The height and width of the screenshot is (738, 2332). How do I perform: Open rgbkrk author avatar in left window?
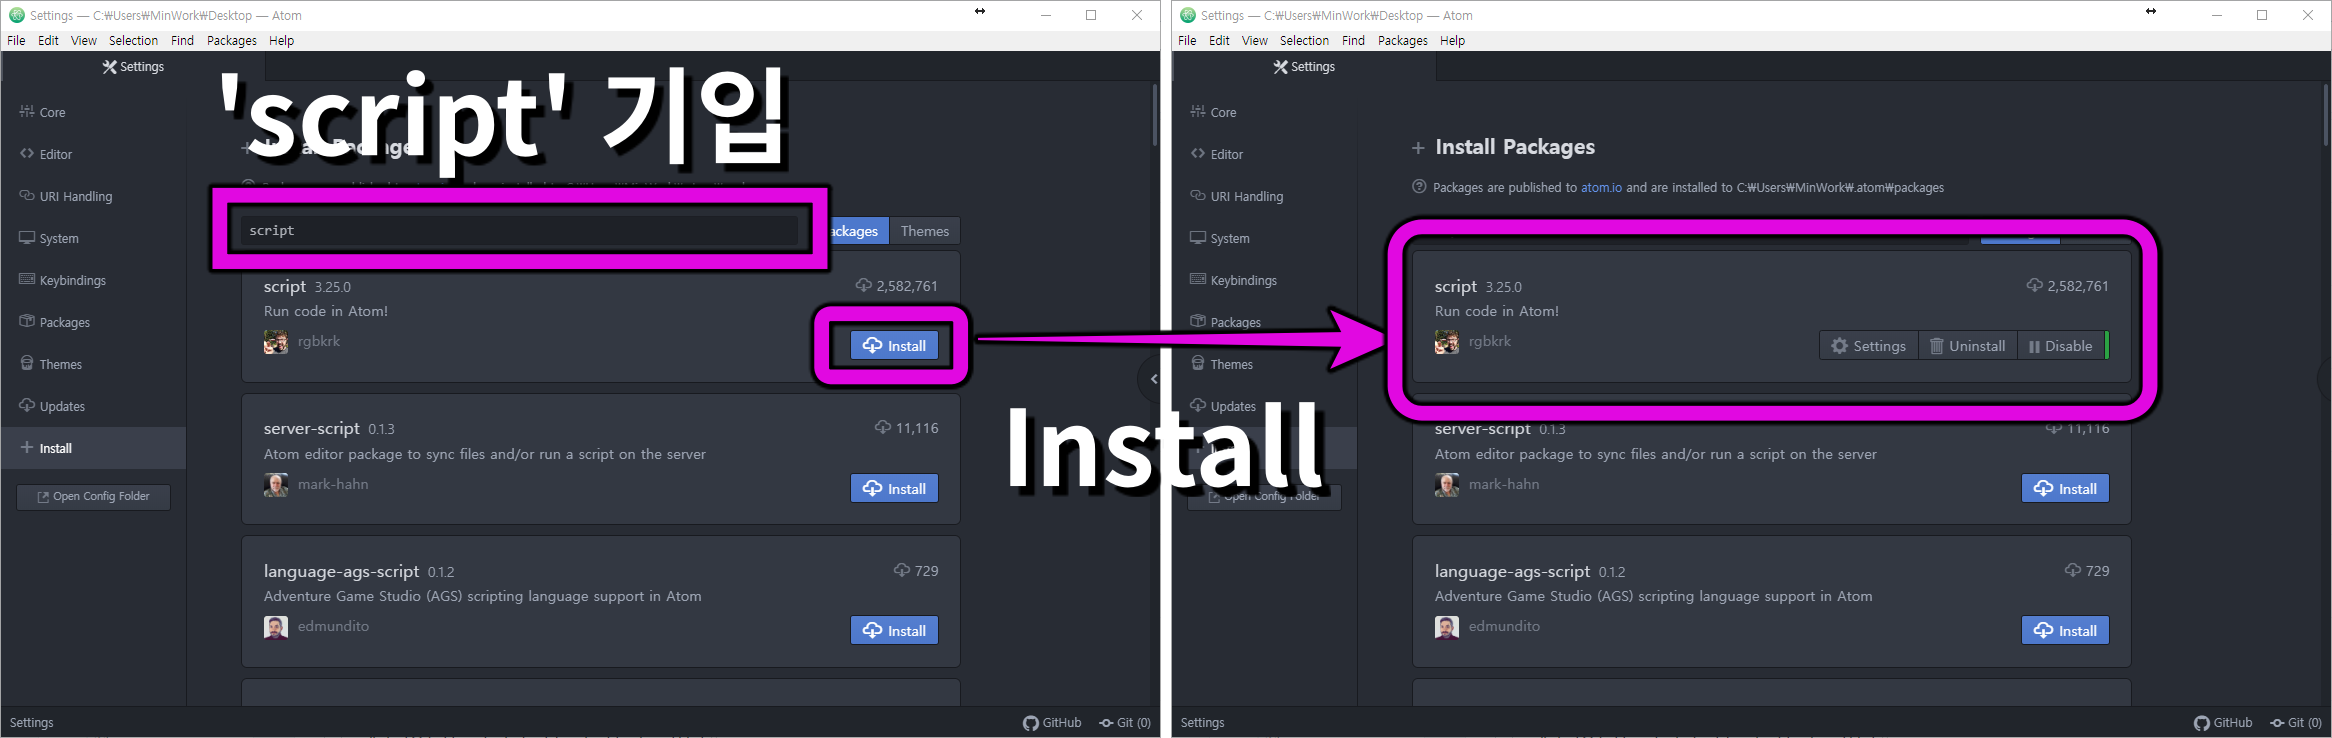(276, 342)
